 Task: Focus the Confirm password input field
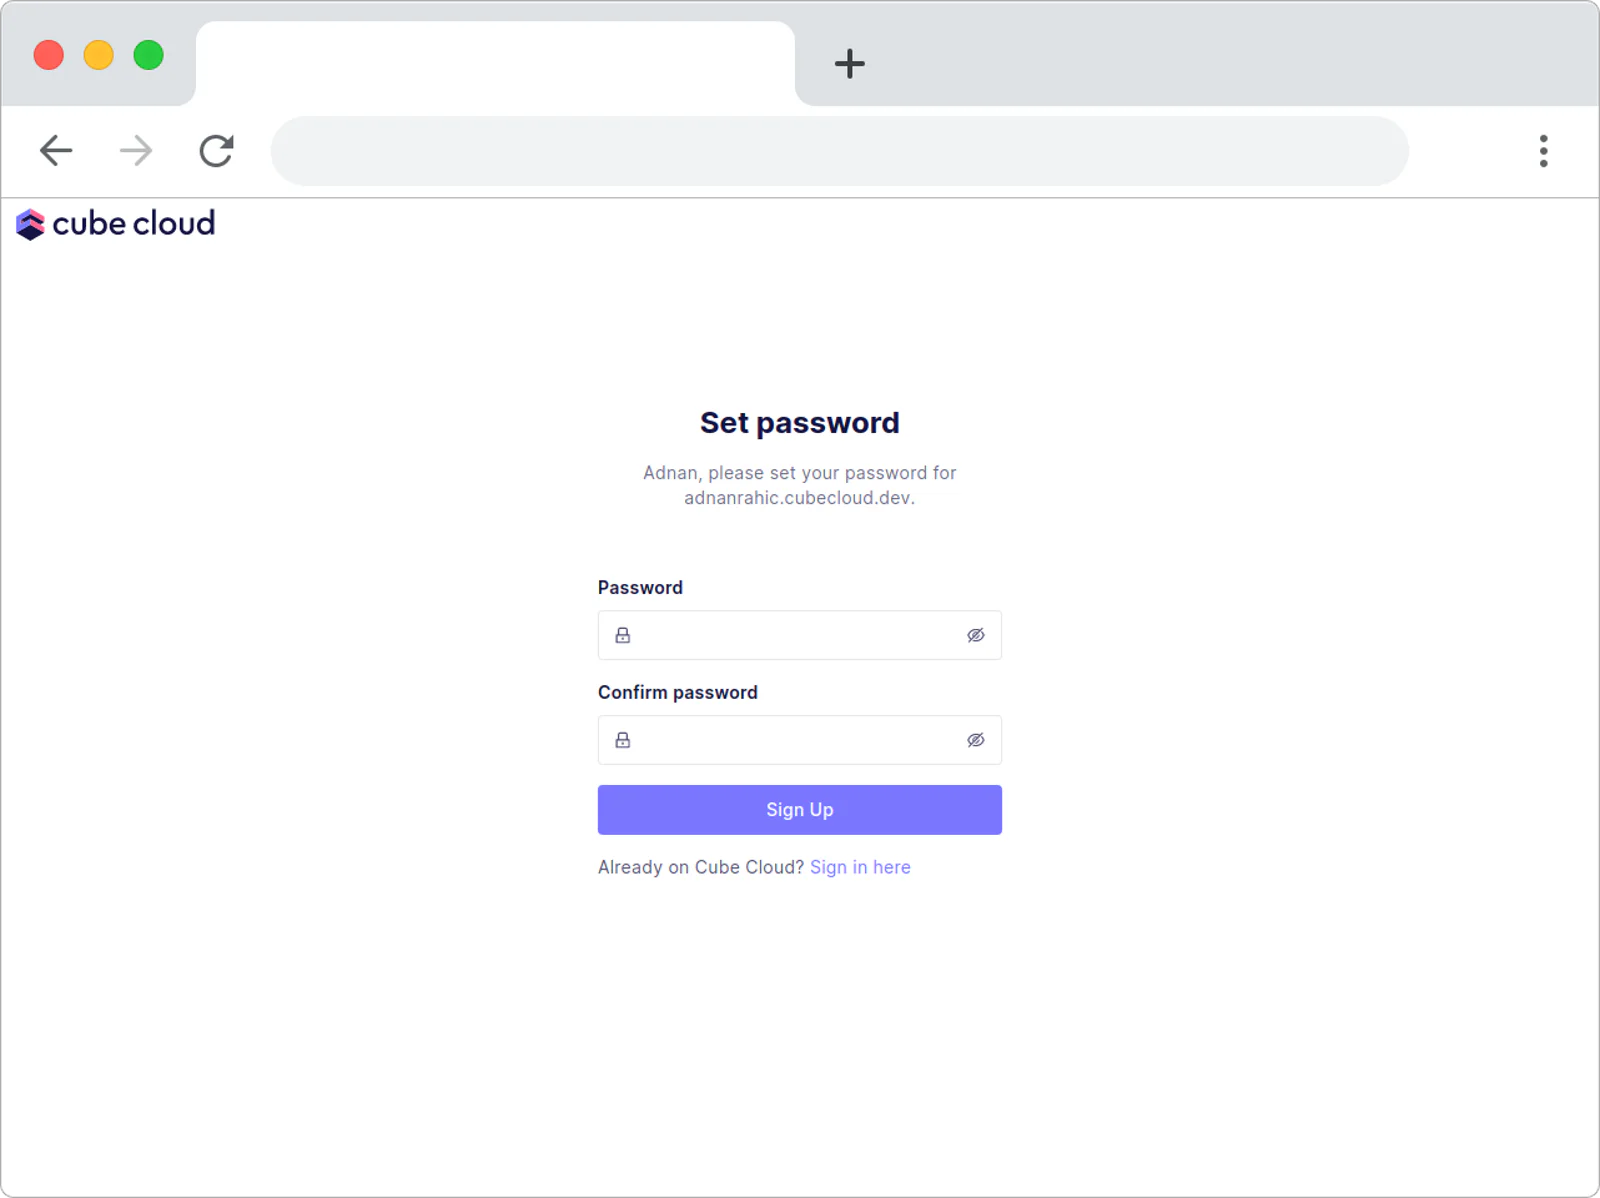tap(800, 740)
